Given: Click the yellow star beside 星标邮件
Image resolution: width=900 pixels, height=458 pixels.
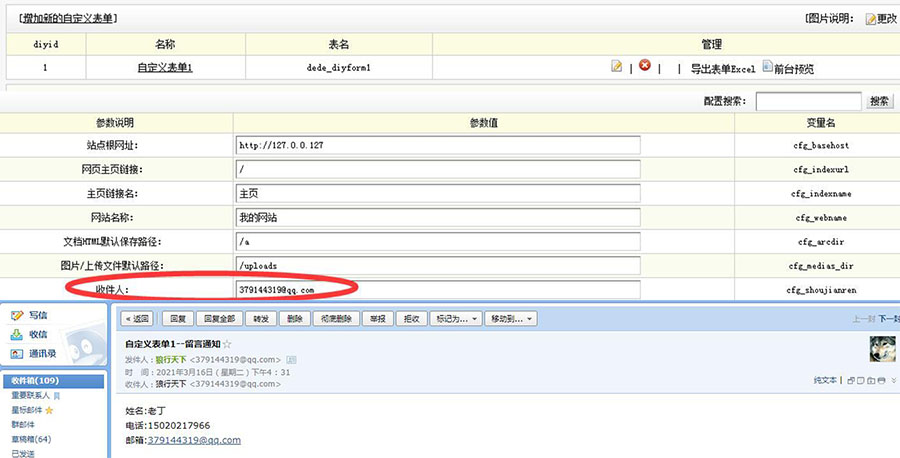Looking at the screenshot, I should coord(49,410).
